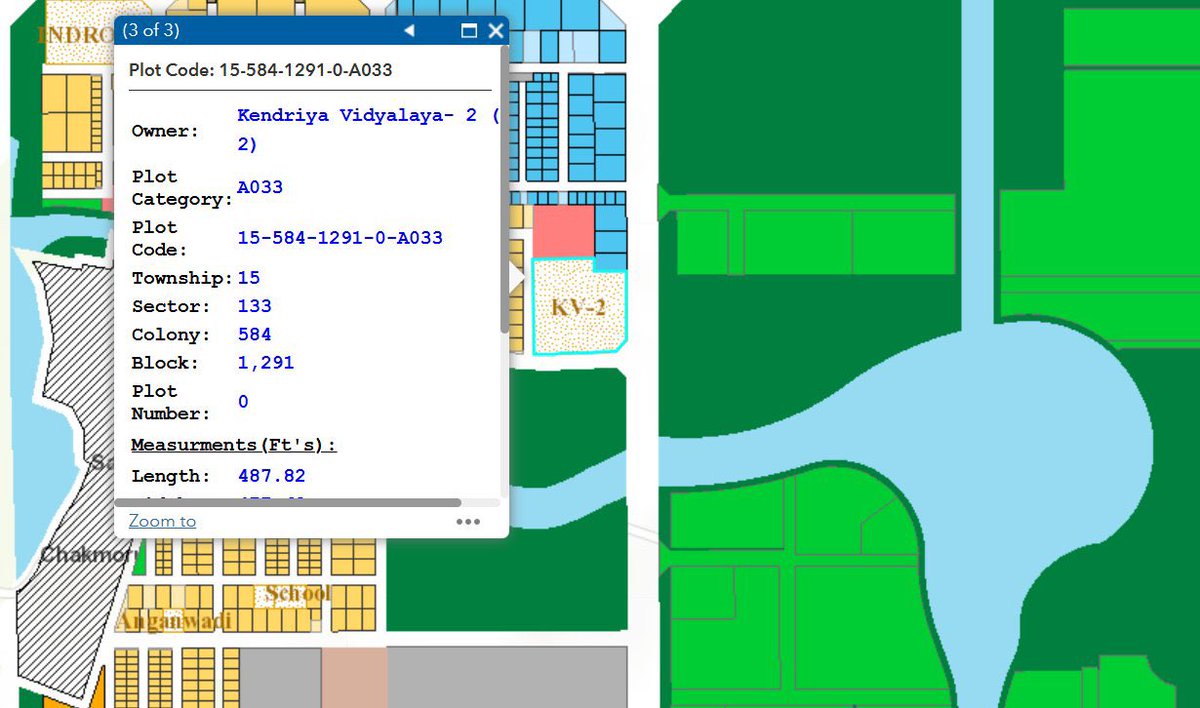This screenshot has width=1200, height=708.
Task: Close the plot info popup
Action: [x=495, y=31]
